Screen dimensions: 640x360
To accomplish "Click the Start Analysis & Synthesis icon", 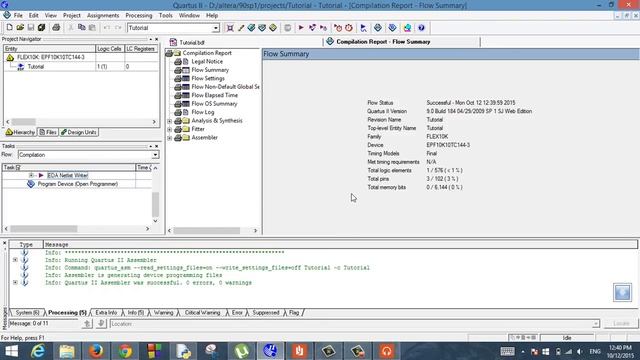I will (312, 28).
